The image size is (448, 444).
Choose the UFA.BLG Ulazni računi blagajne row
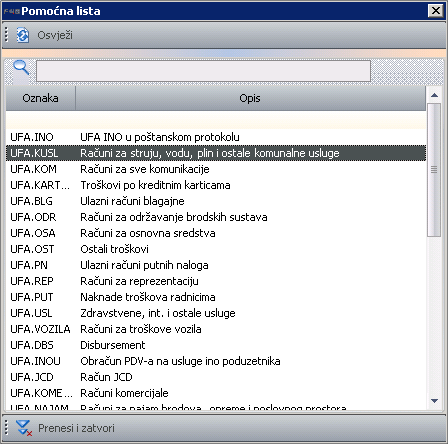pyautogui.click(x=216, y=201)
